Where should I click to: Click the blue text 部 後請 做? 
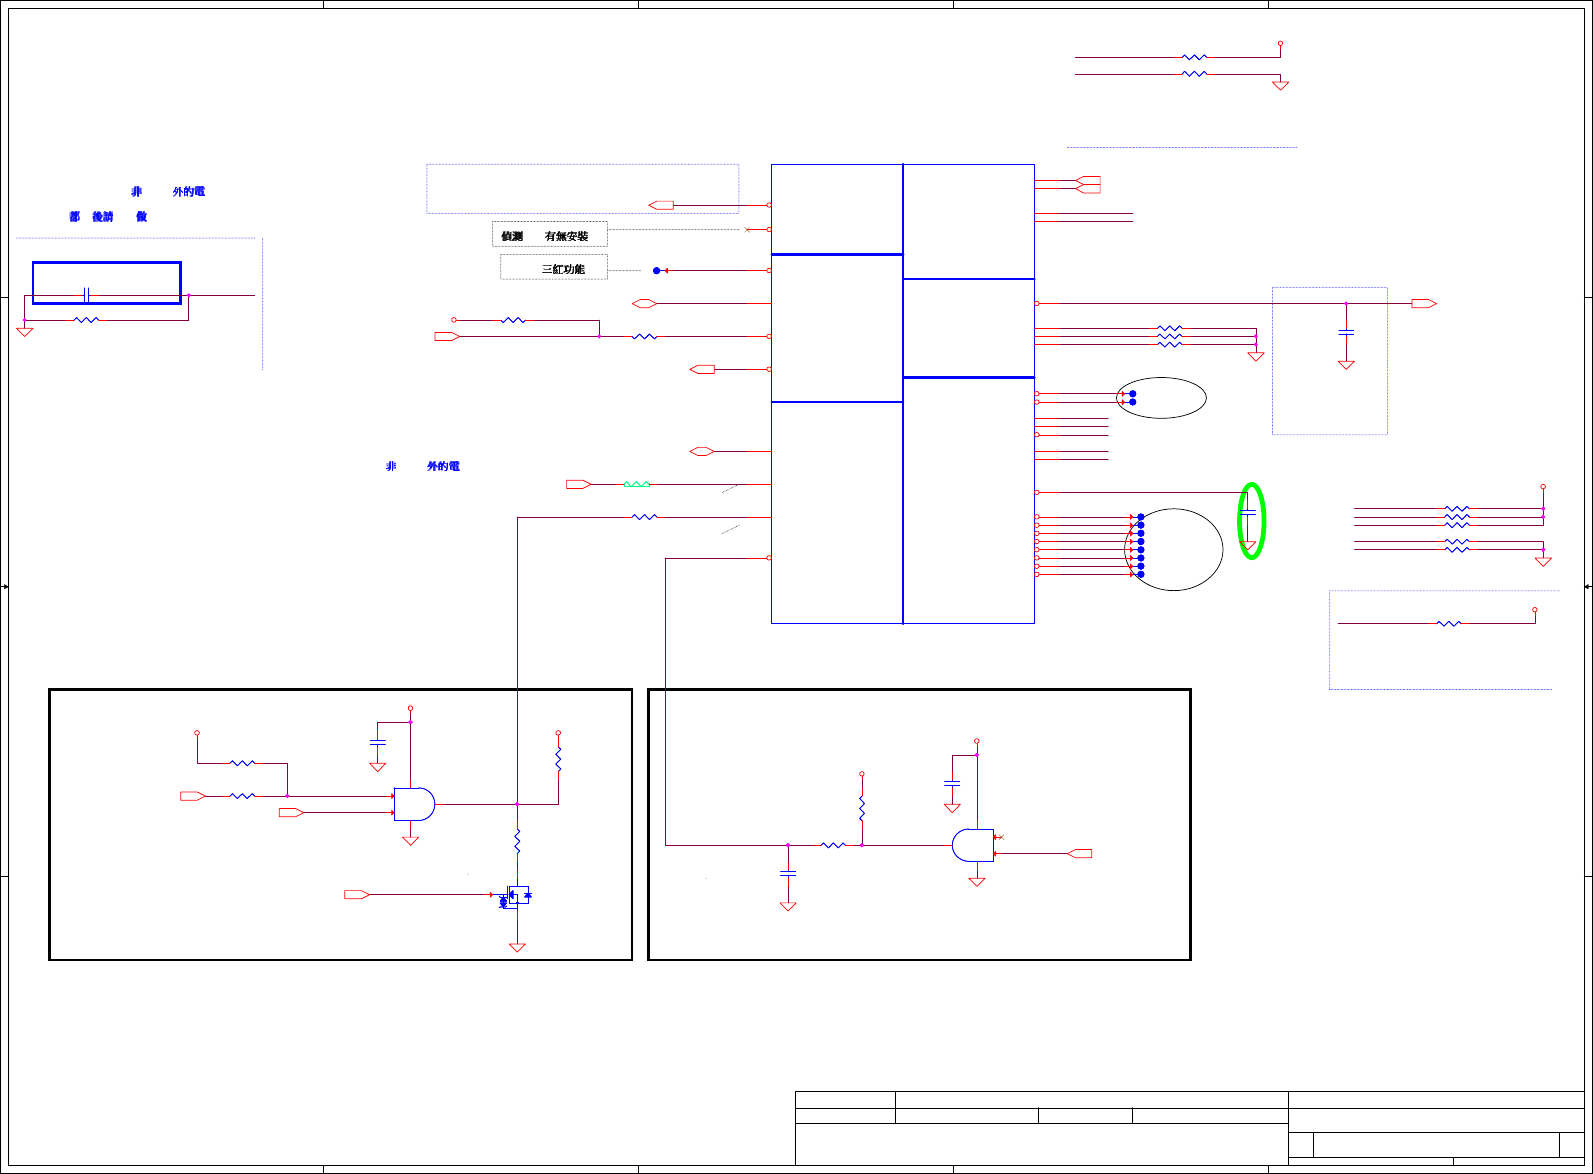(x=108, y=216)
